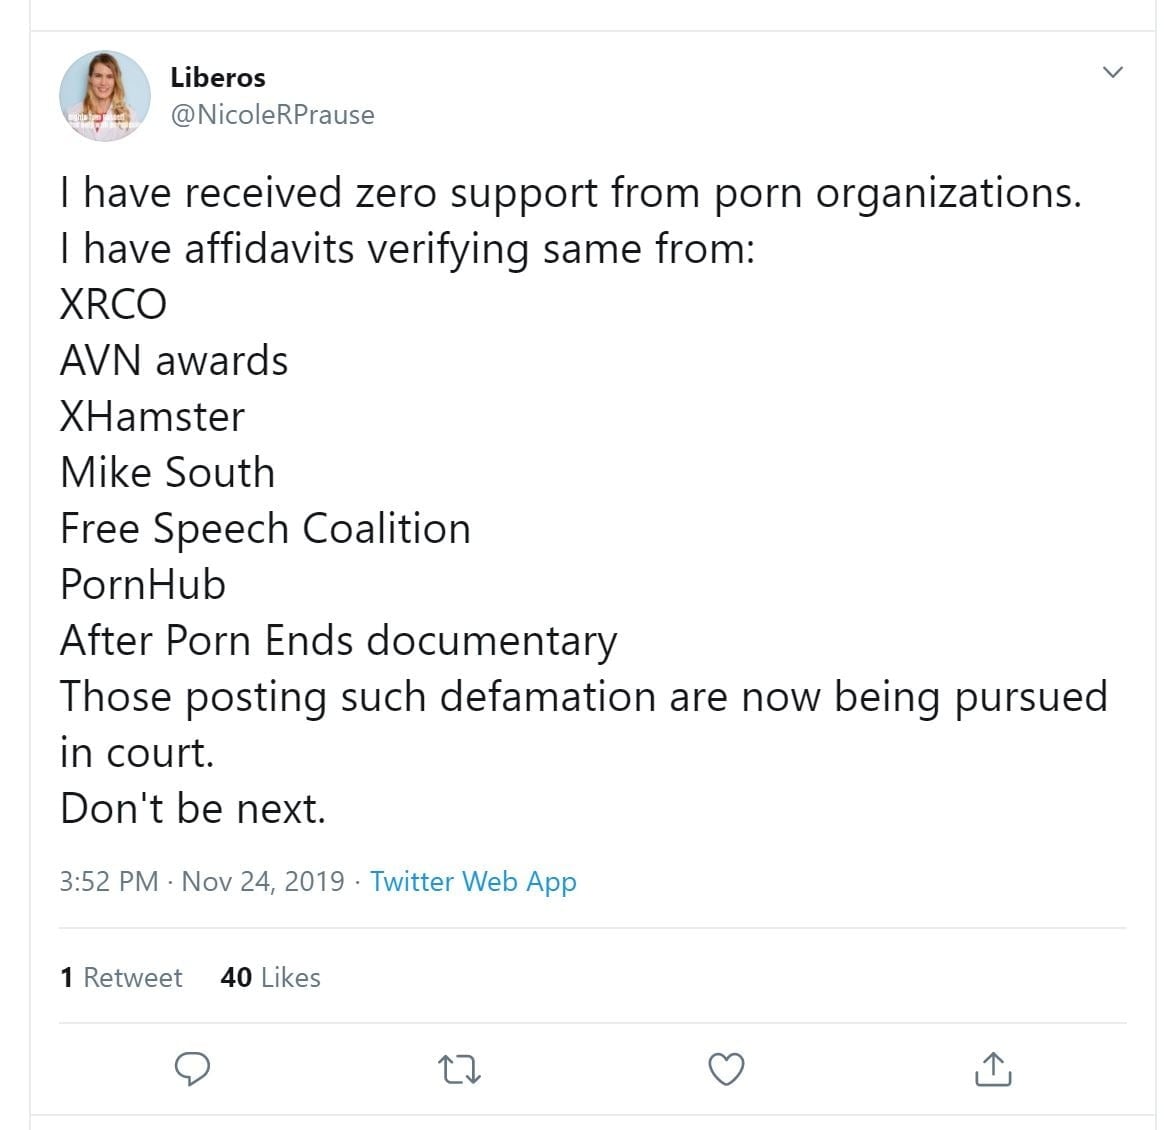This screenshot has height=1130, width=1164.
Task: Visit the @NicoleRPrause handle link
Action: point(272,115)
